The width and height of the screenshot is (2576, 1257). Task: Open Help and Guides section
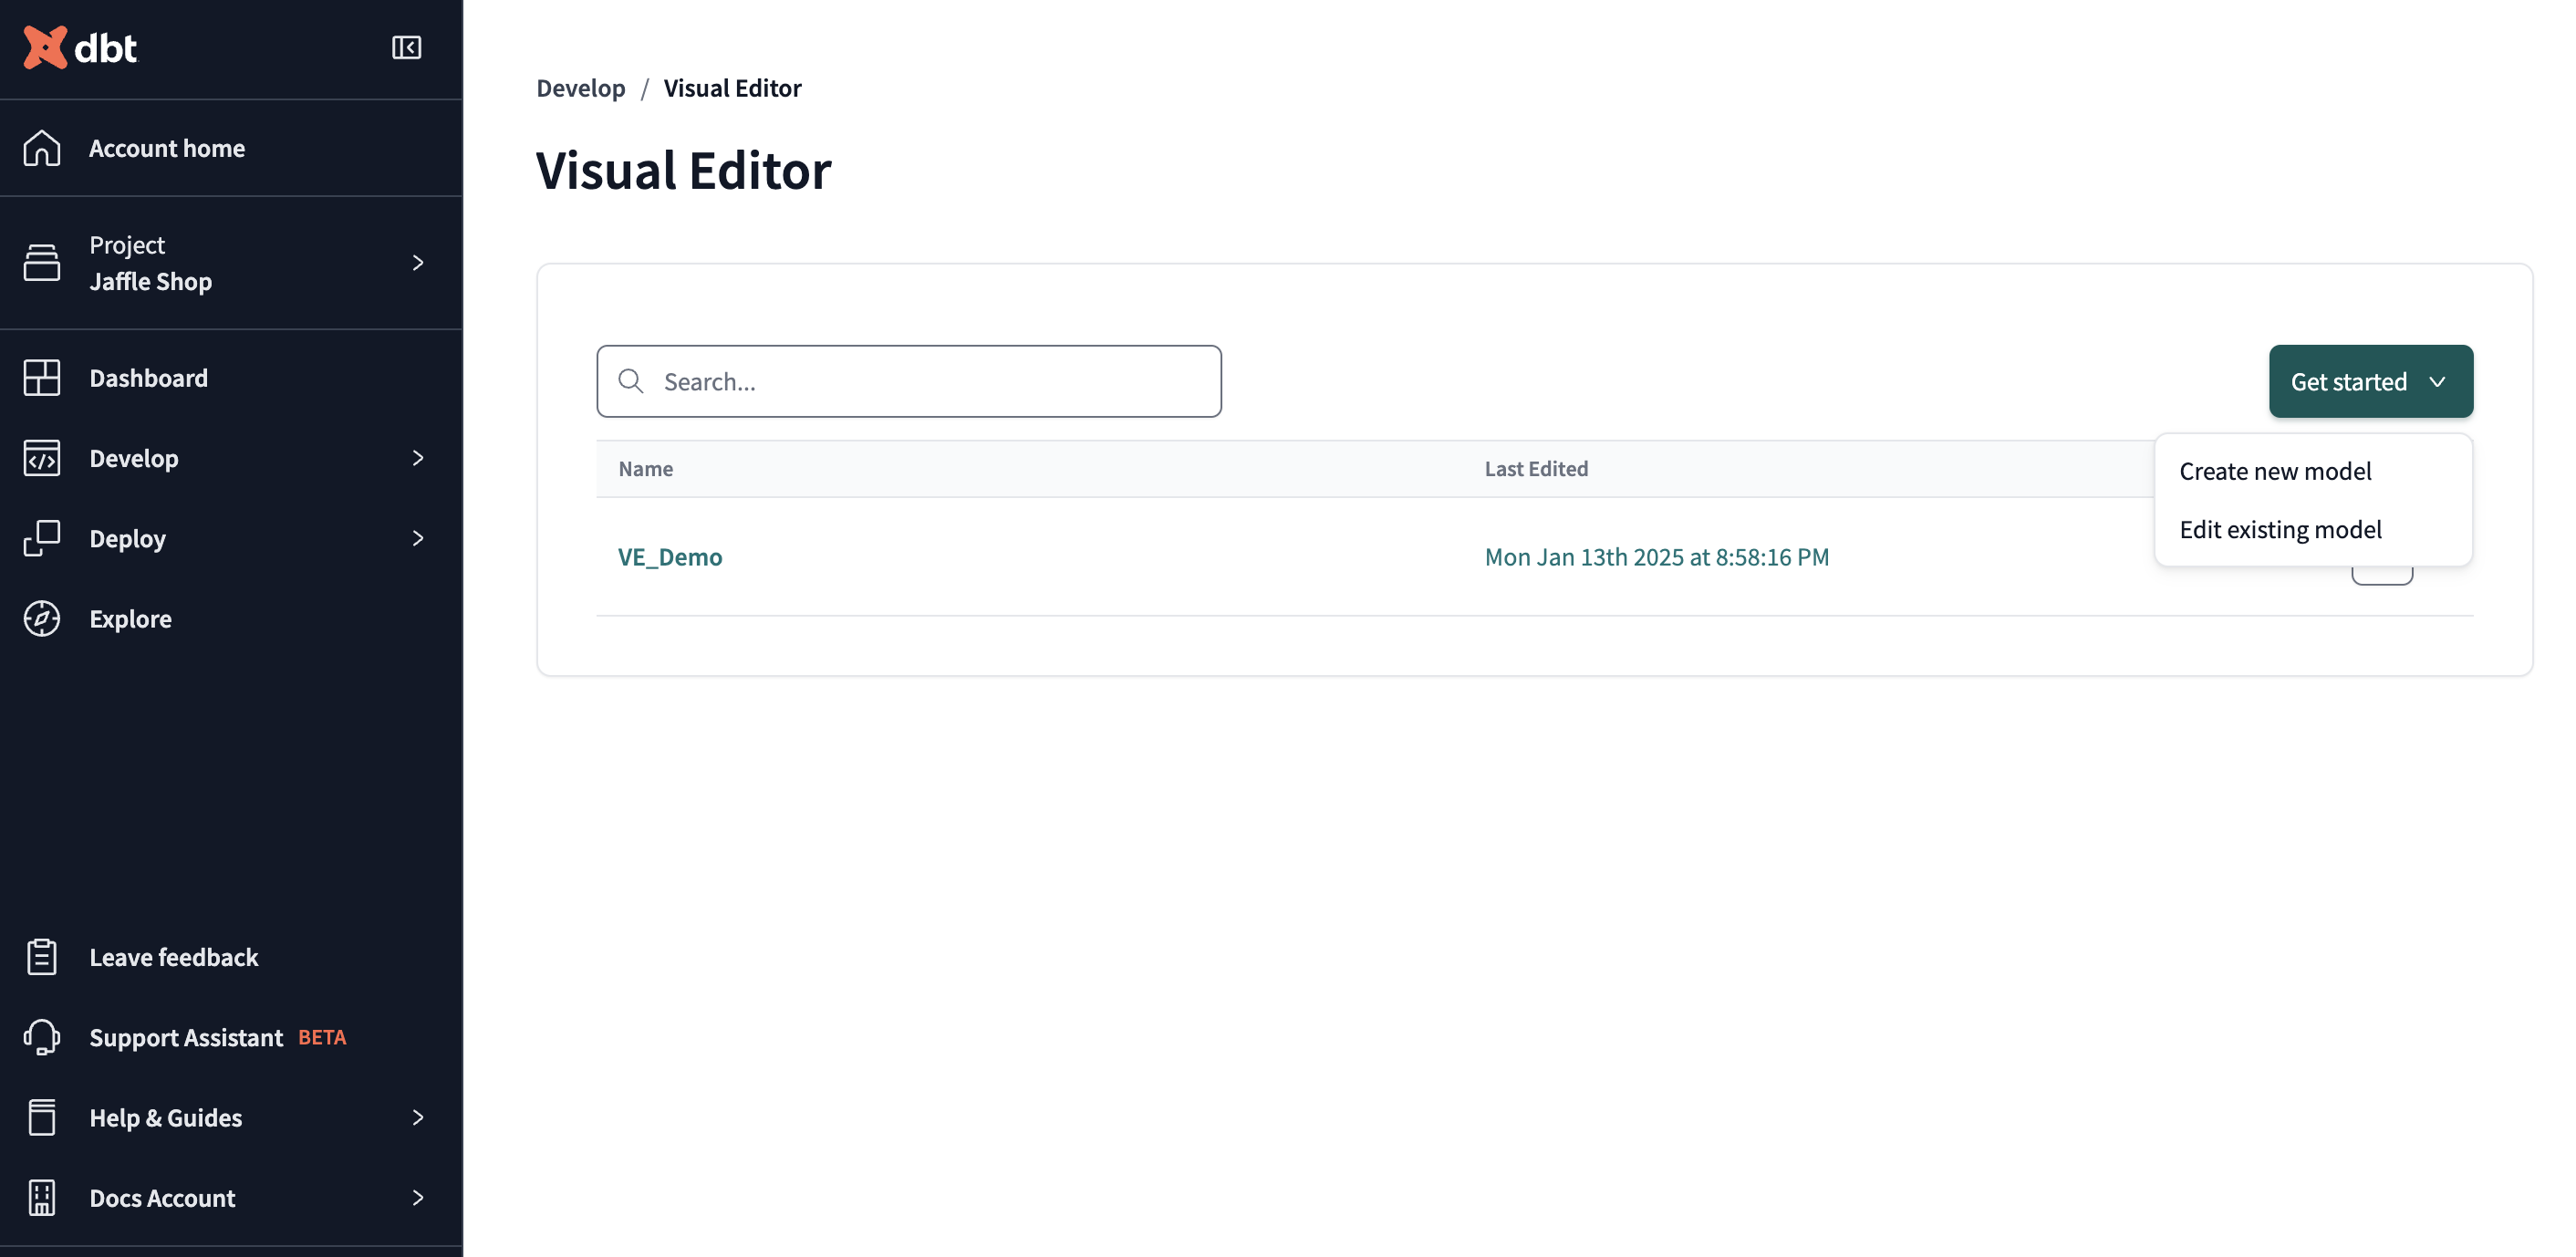point(164,1117)
